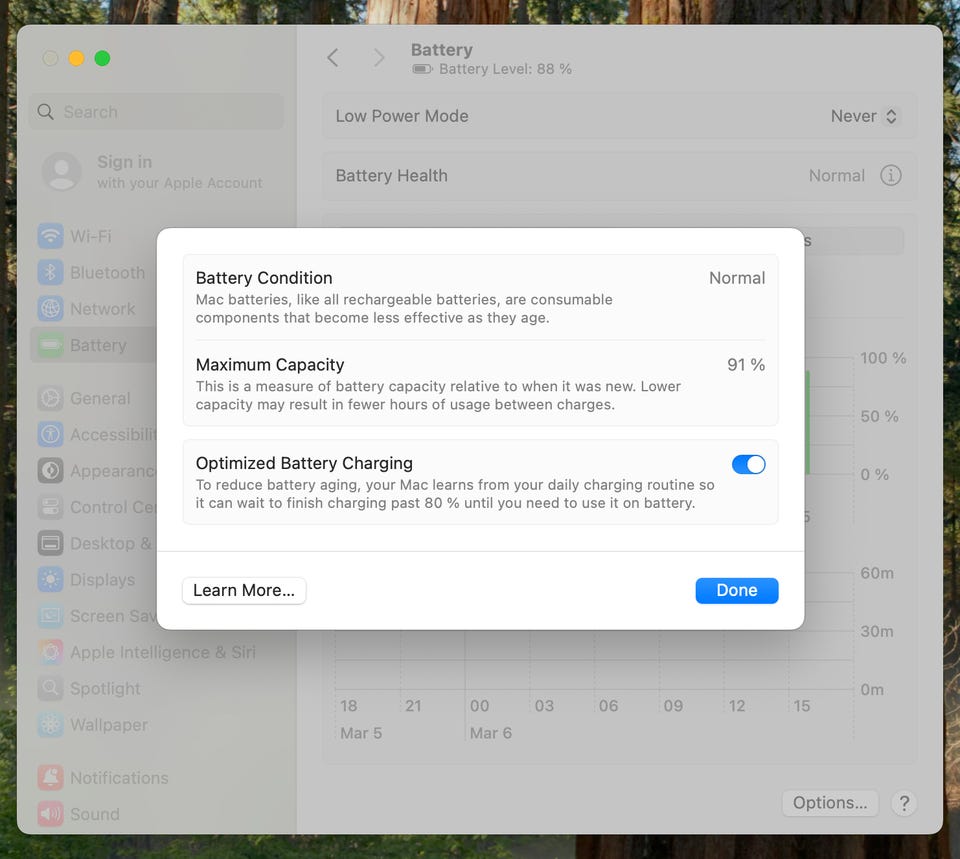960x859 pixels.
Task: Select the Desktop & Dock icon
Action: coord(50,543)
